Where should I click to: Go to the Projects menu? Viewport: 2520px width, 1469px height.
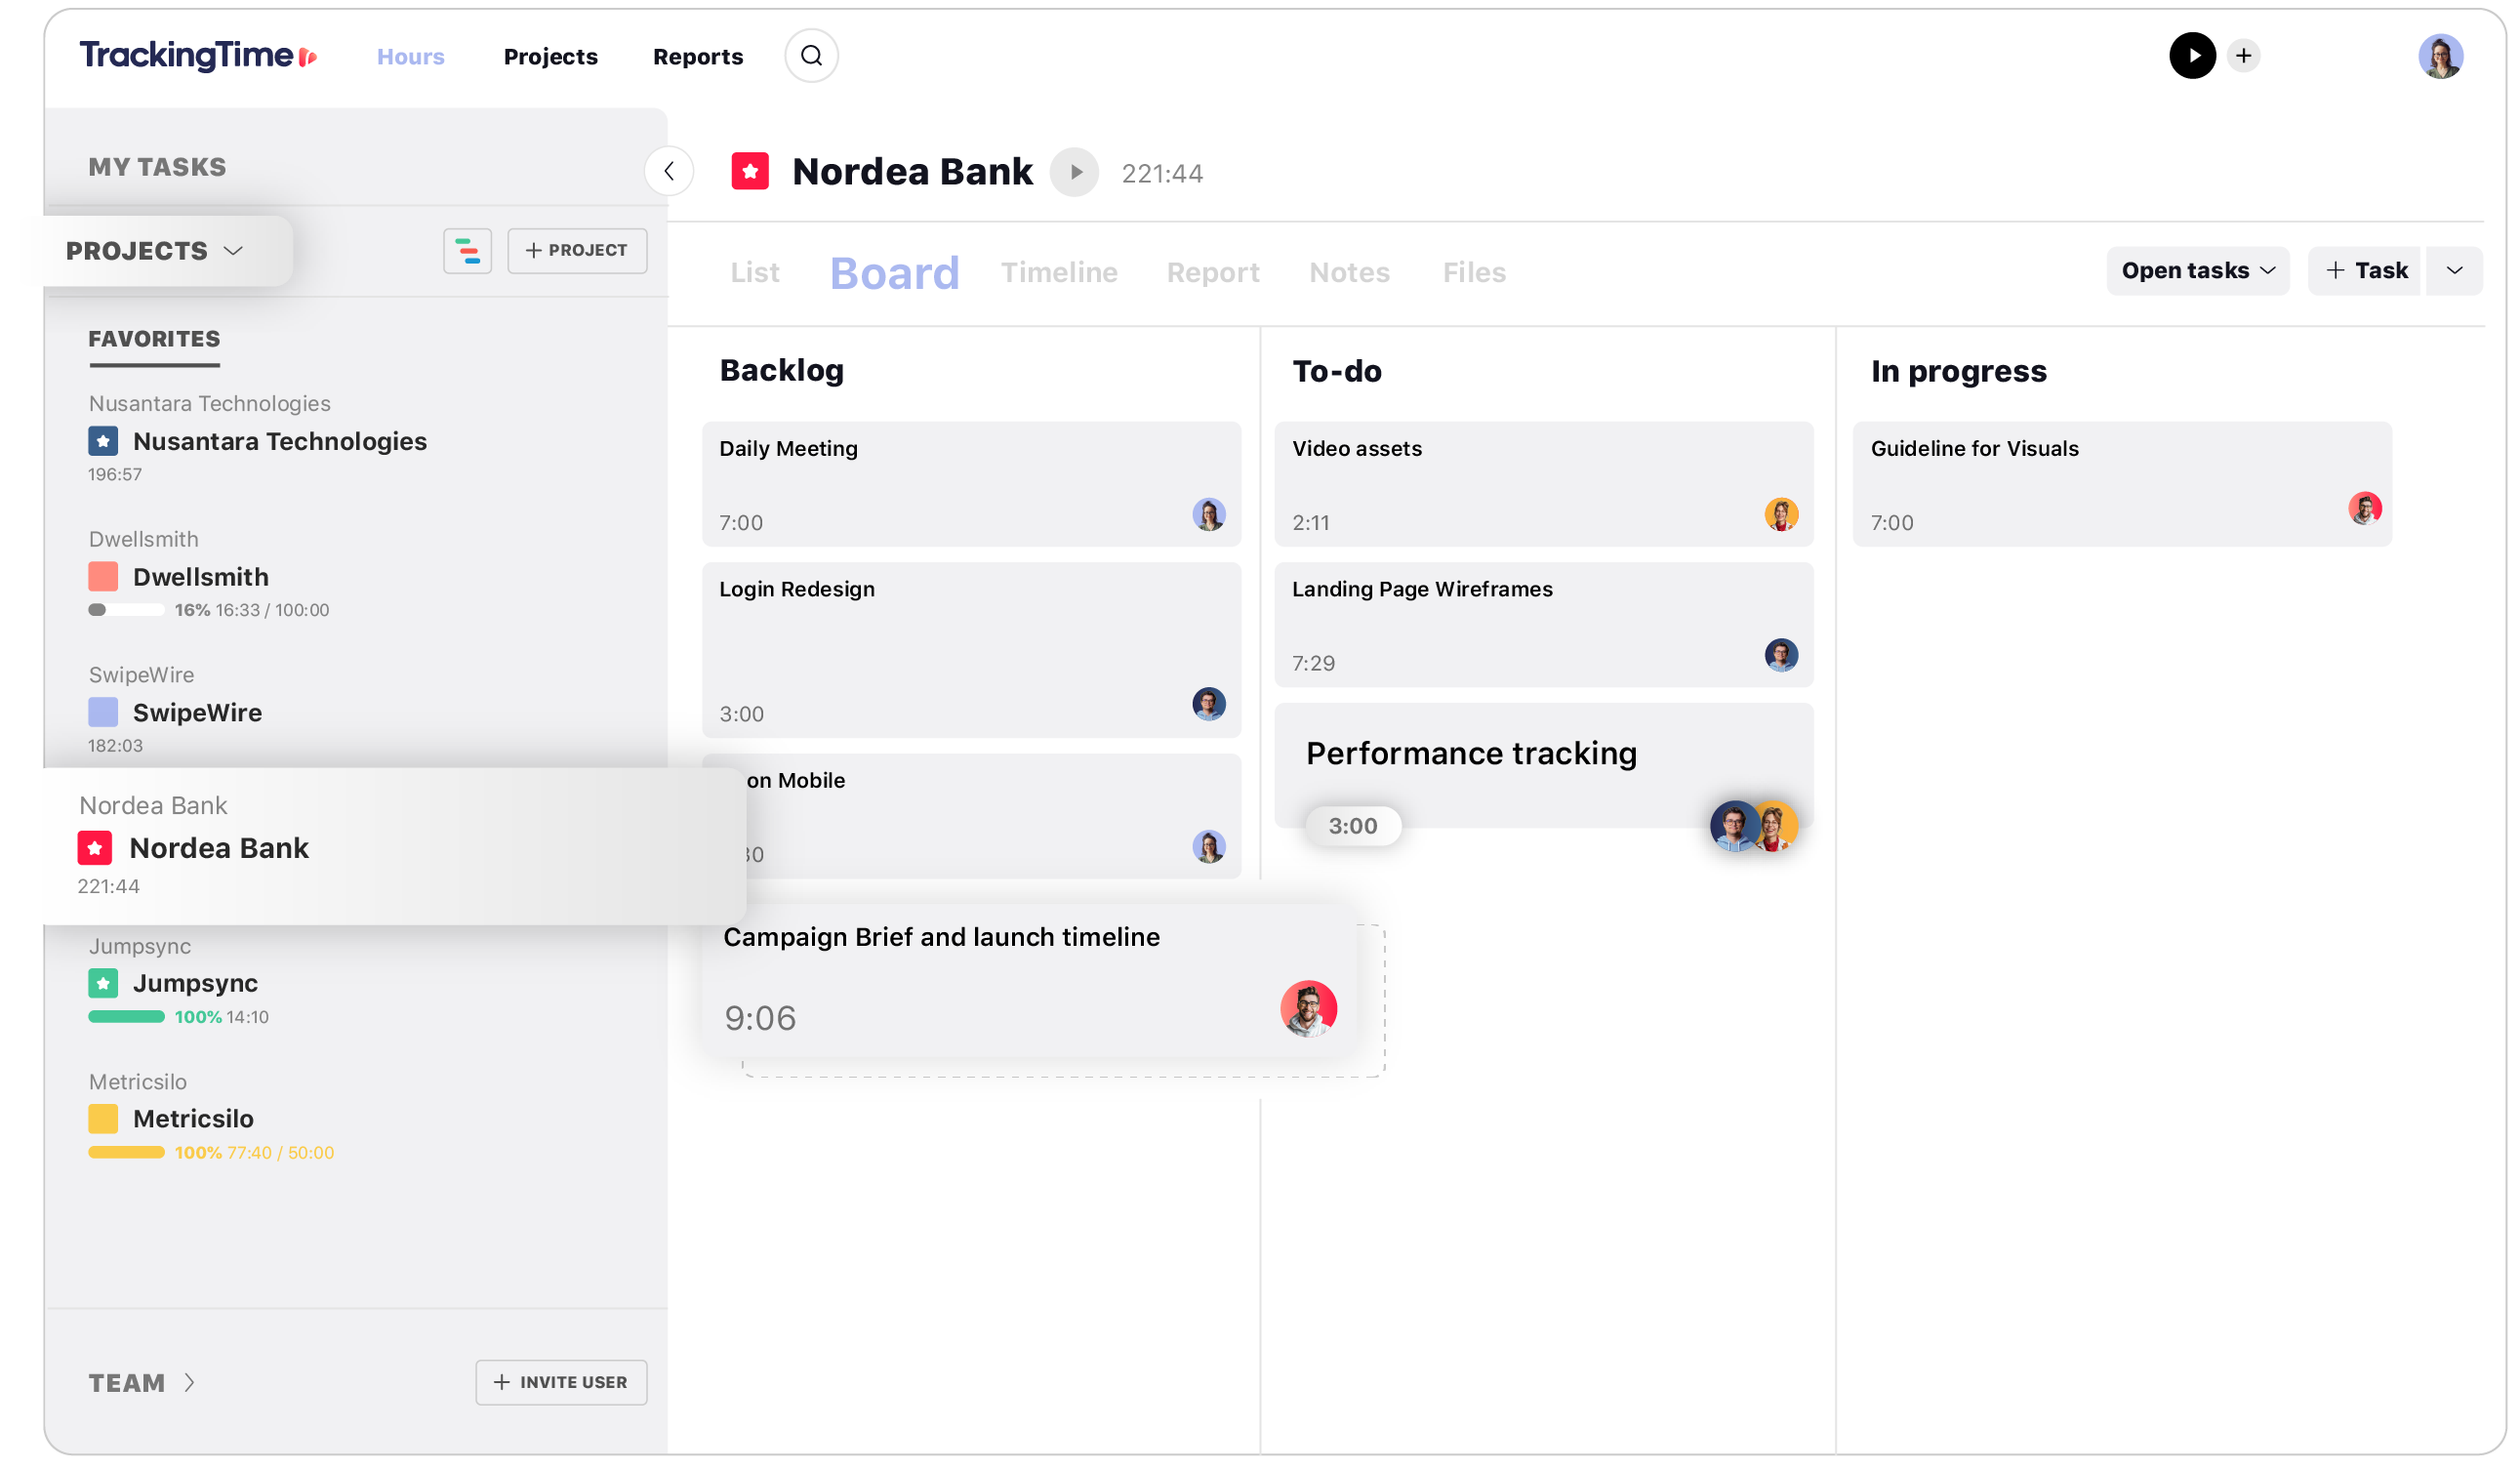(550, 57)
